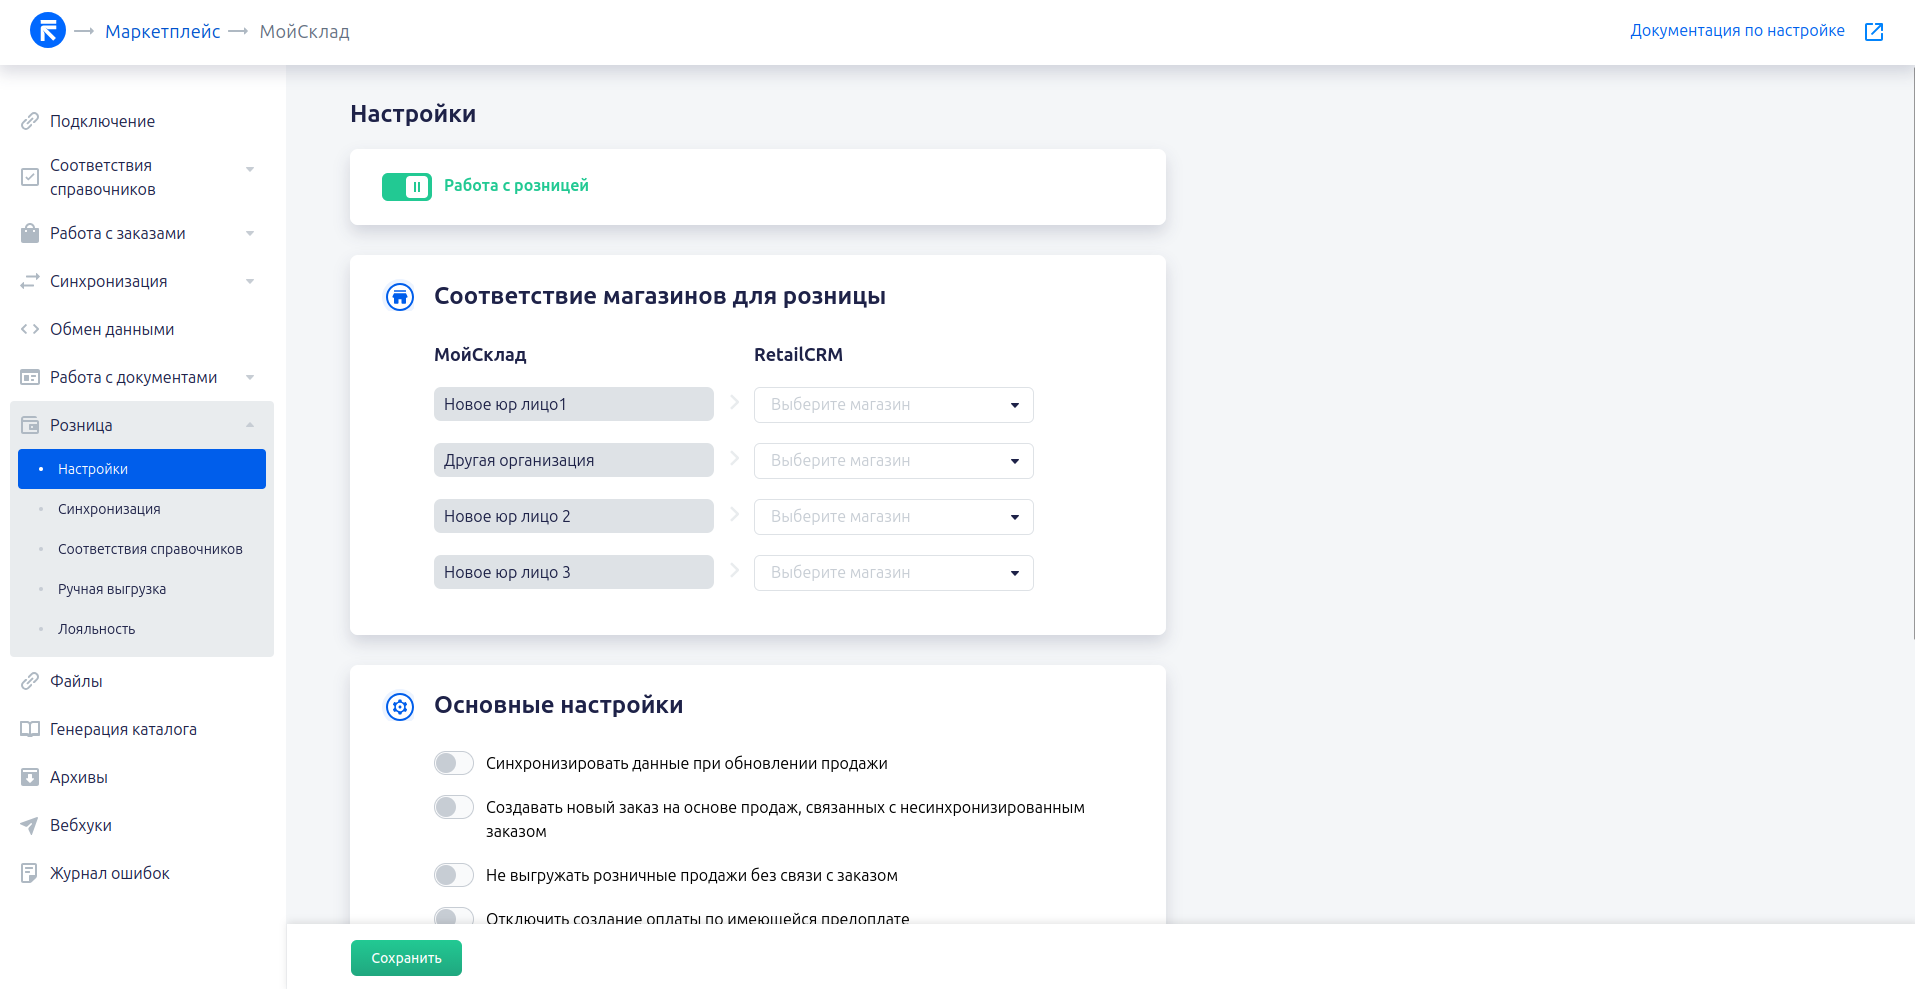Image resolution: width=1915 pixels, height=989 pixels.
Task: Click the Генерация каталога book icon
Action: (30, 729)
